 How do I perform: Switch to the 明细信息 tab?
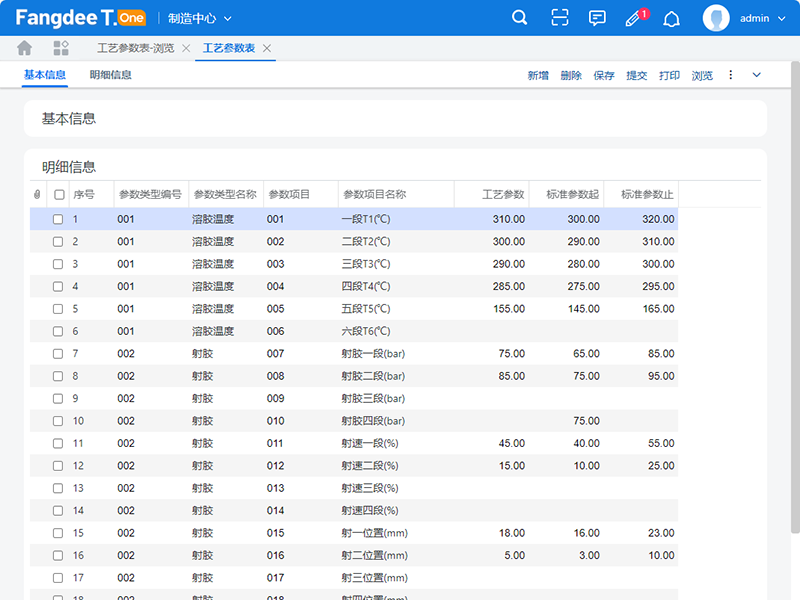pyautogui.click(x=112, y=74)
